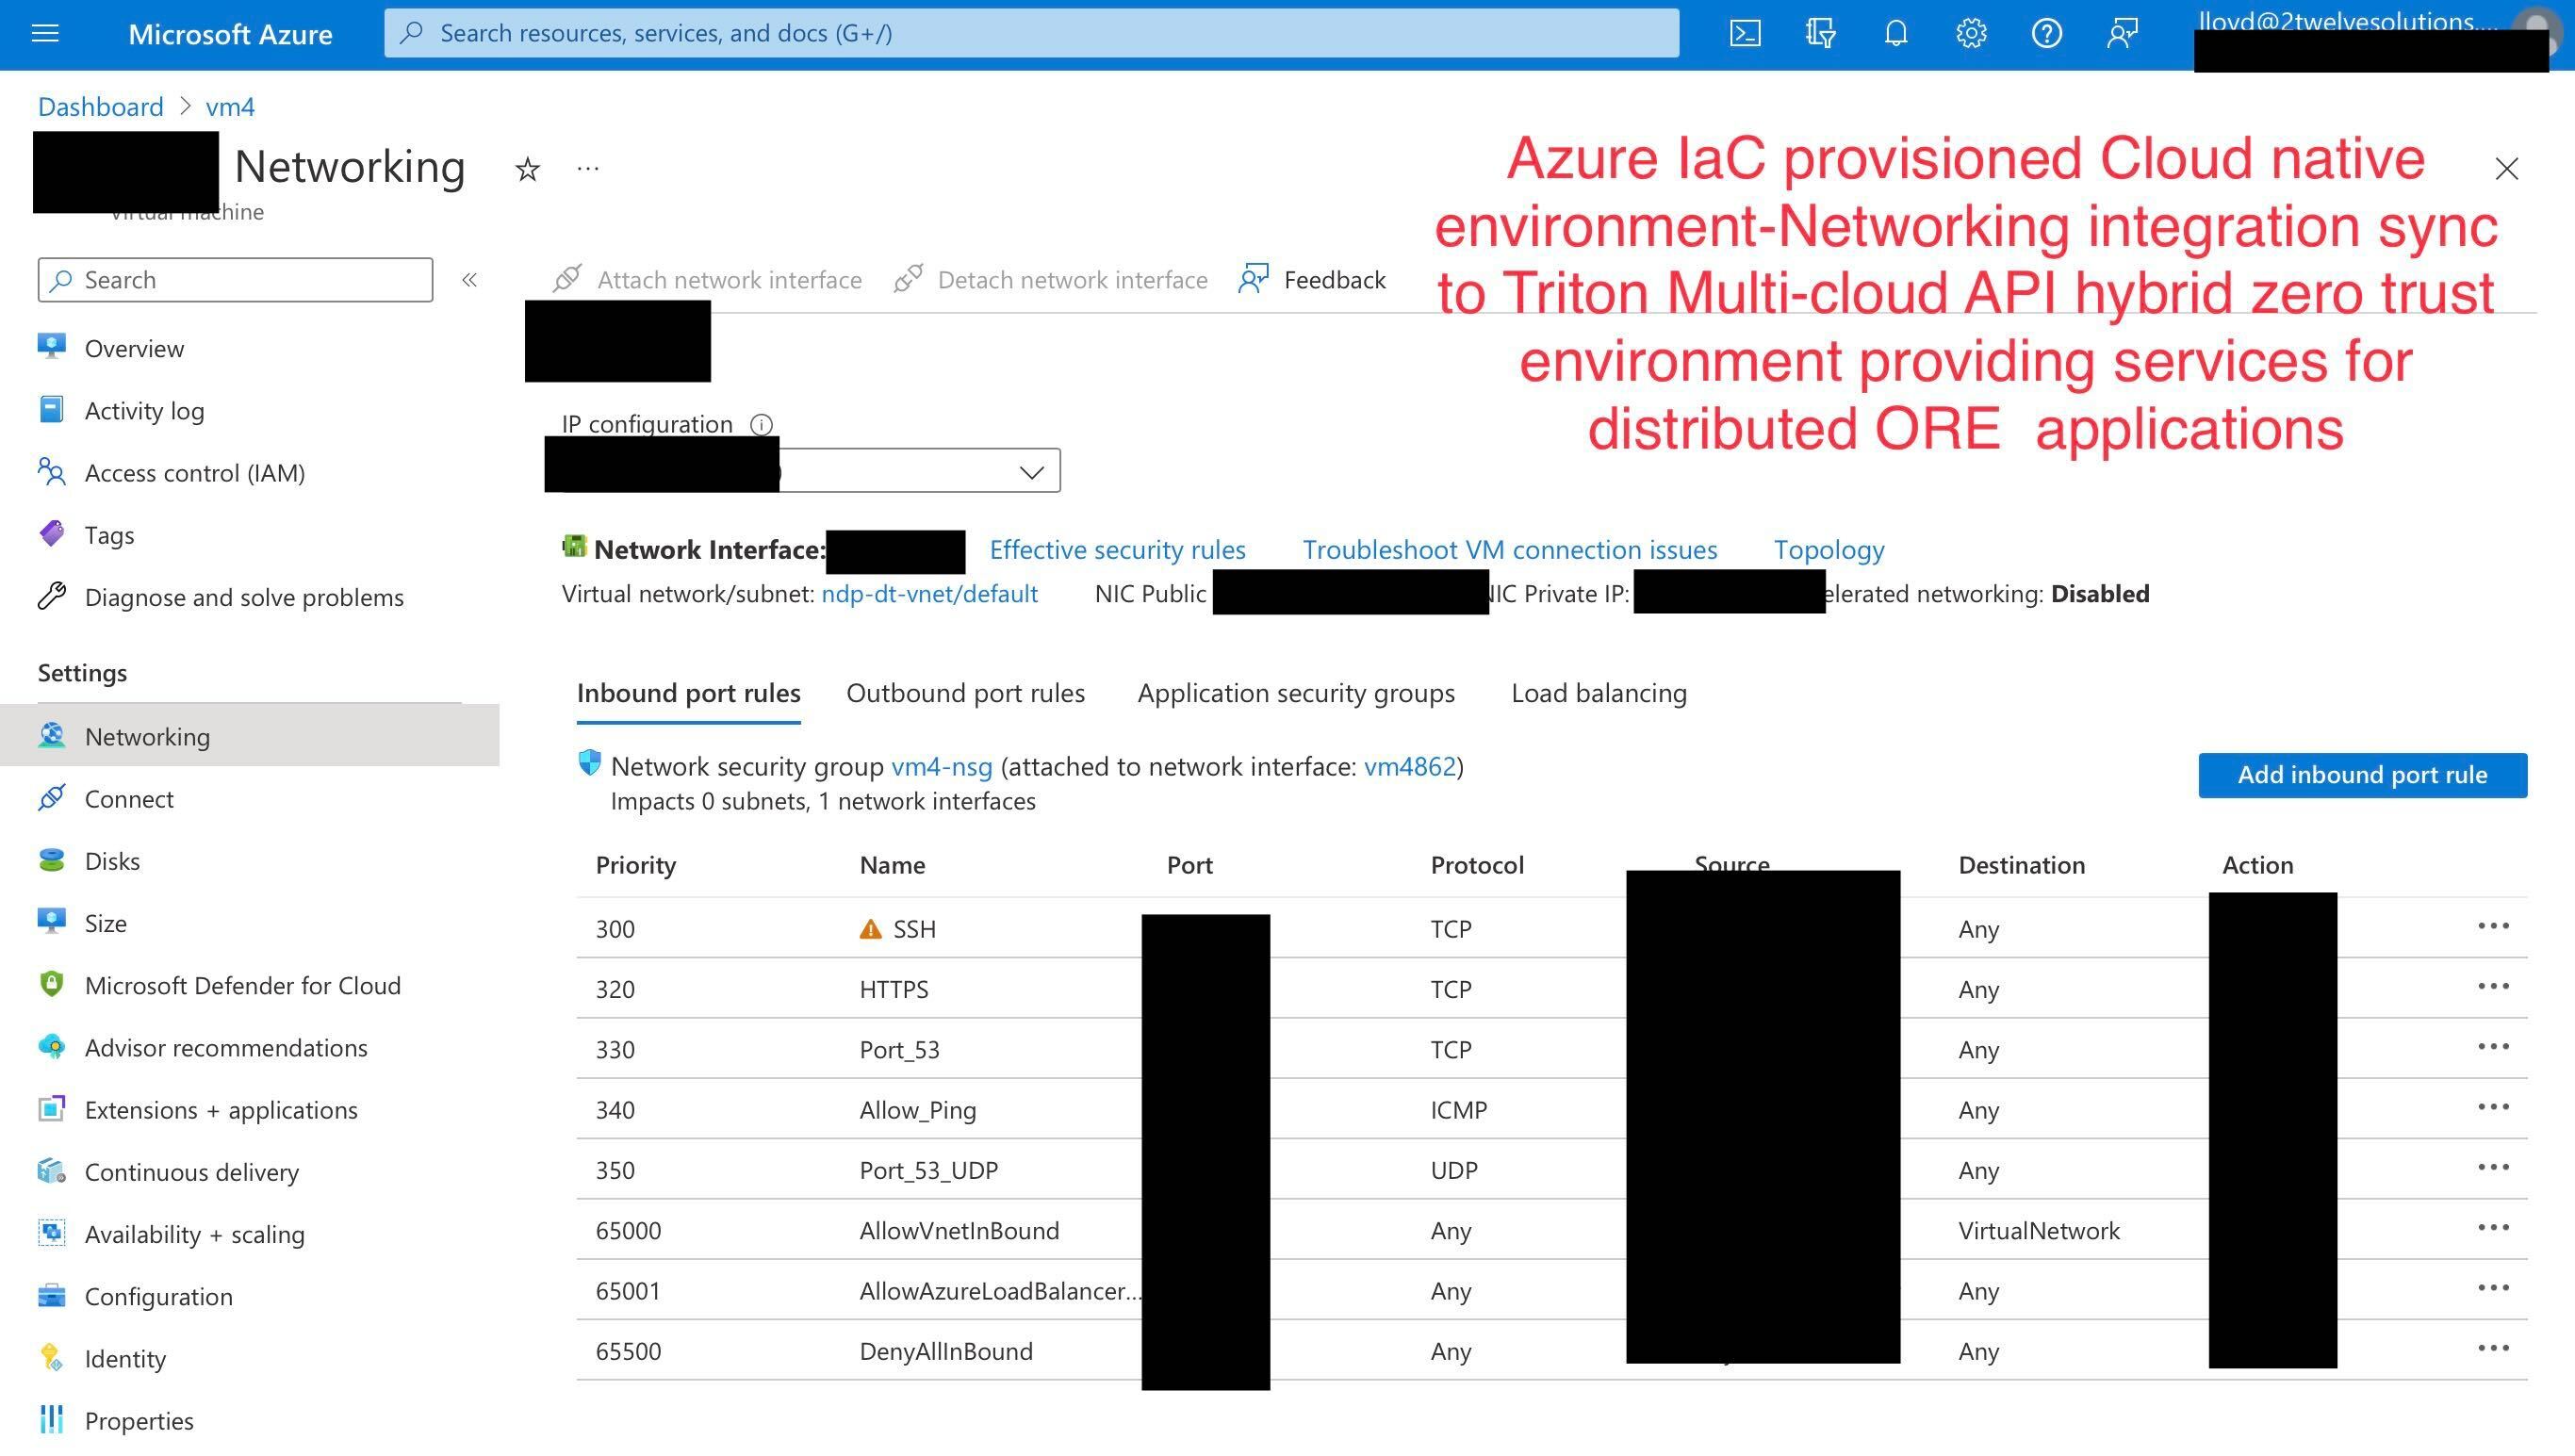2575x1456 pixels.
Task: Open ellipsis menu for AllowVnetInBound rule
Action: (2493, 1227)
